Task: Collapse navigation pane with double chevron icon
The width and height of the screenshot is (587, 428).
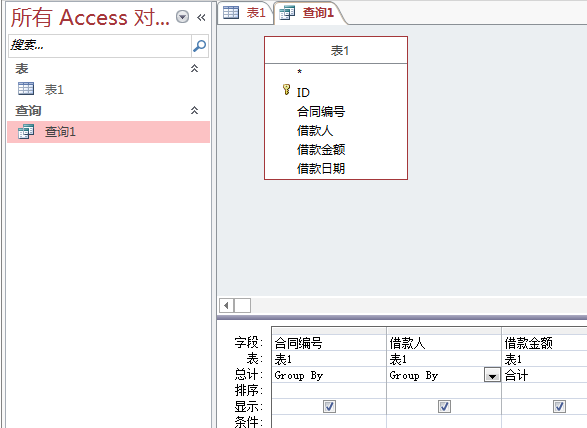Action: tap(201, 17)
